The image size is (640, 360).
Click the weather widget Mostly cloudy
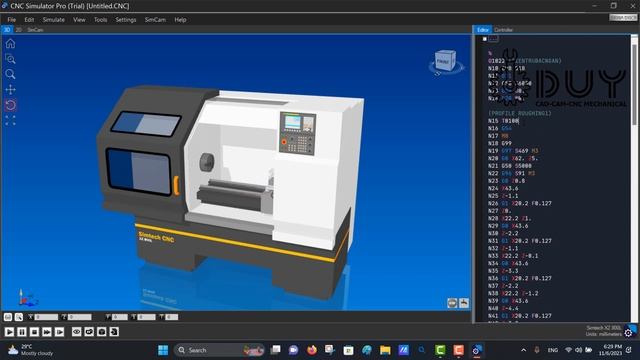click(31, 350)
